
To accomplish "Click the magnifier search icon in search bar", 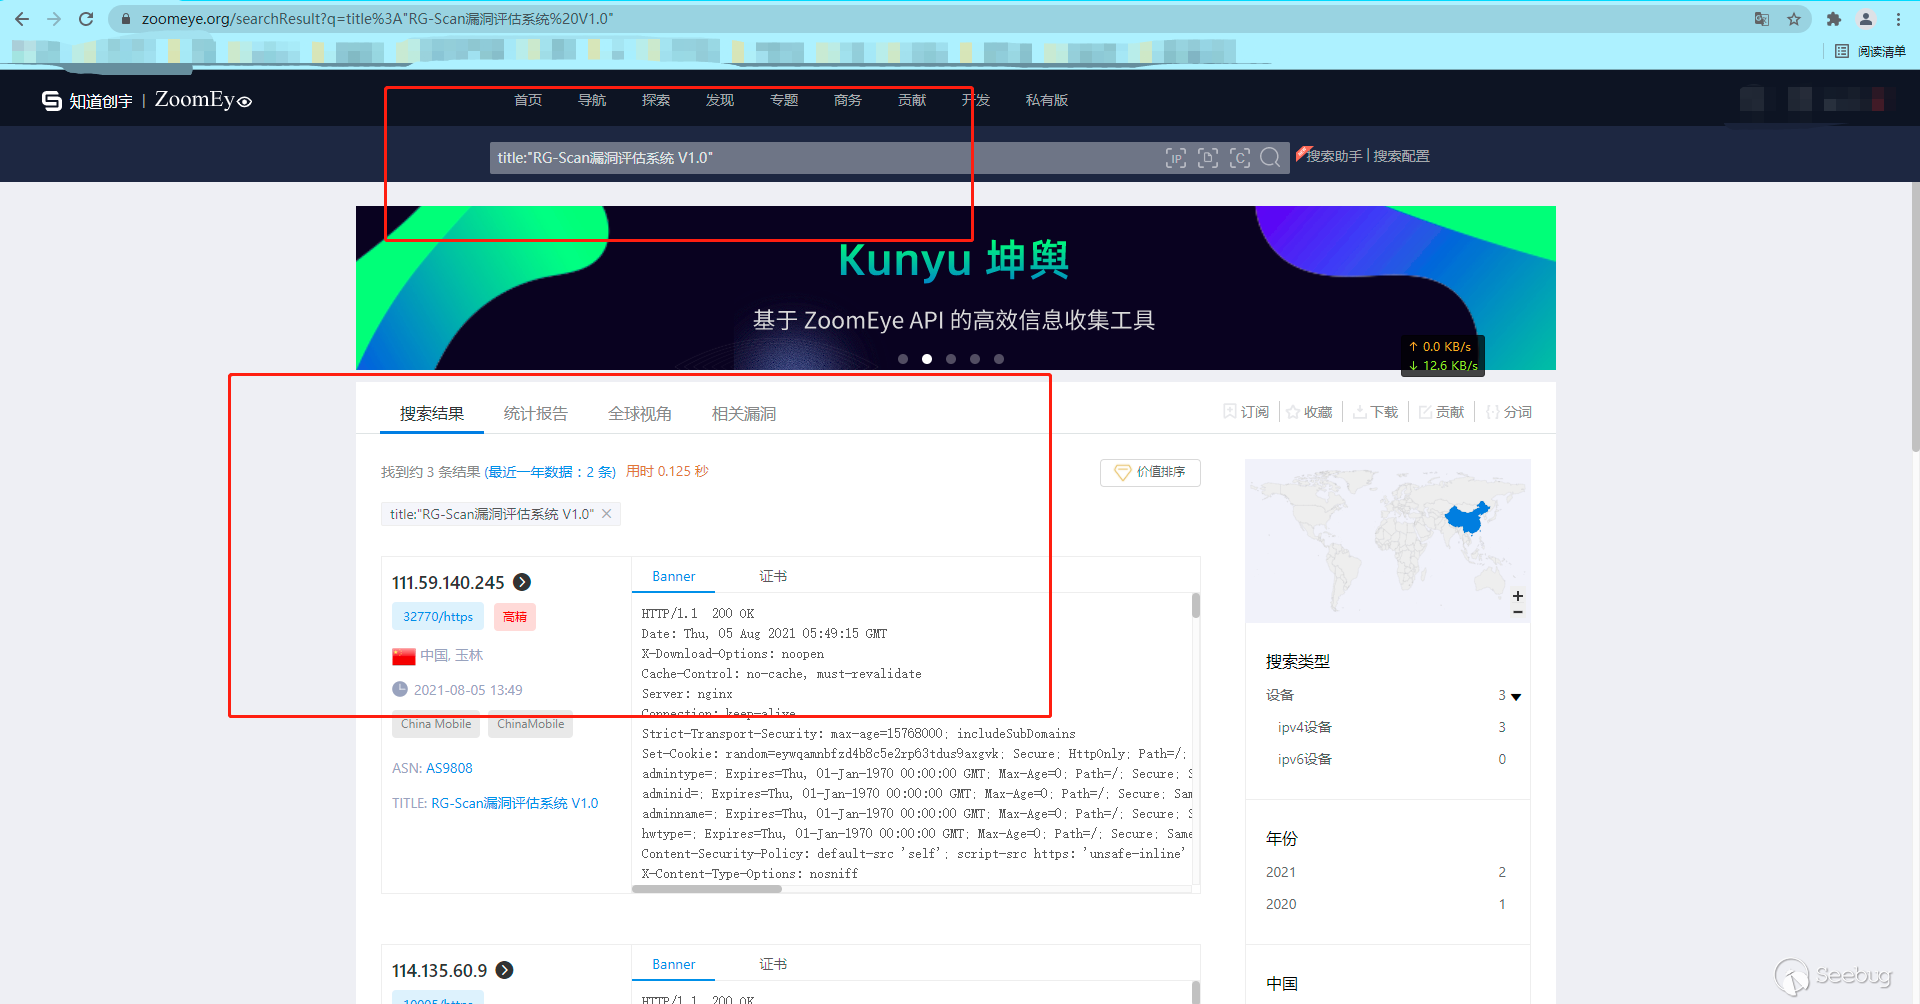I will pyautogui.click(x=1270, y=157).
